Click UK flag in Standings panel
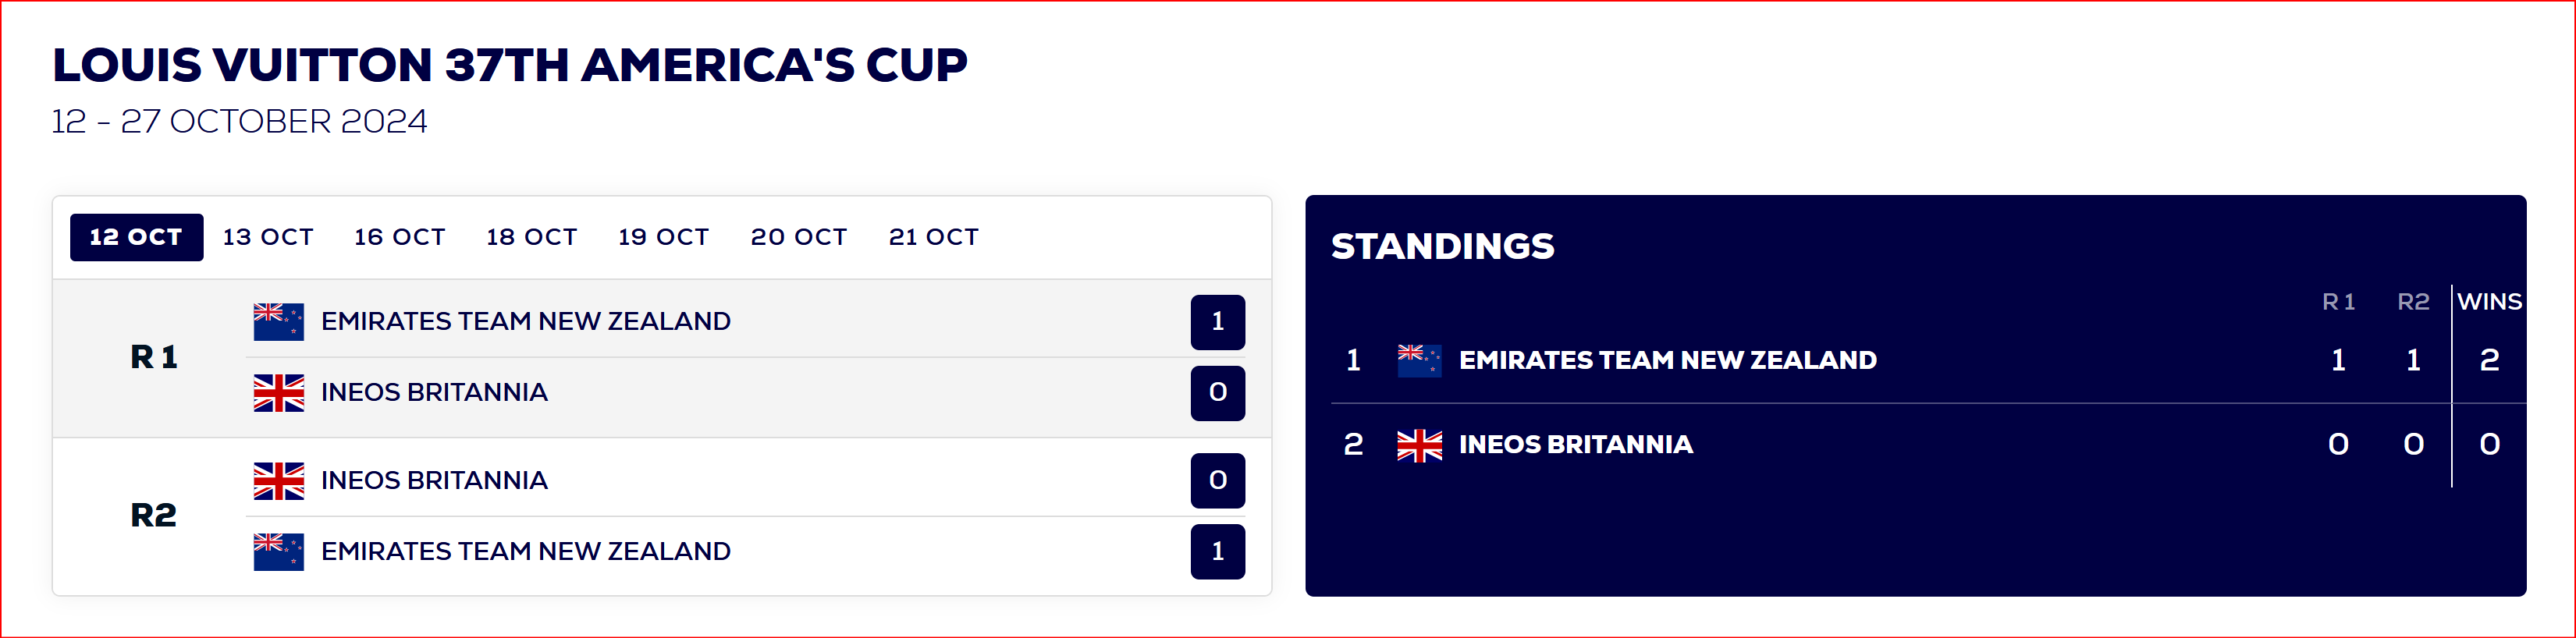The height and width of the screenshot is (638, 2576). tap(1419, 445)
